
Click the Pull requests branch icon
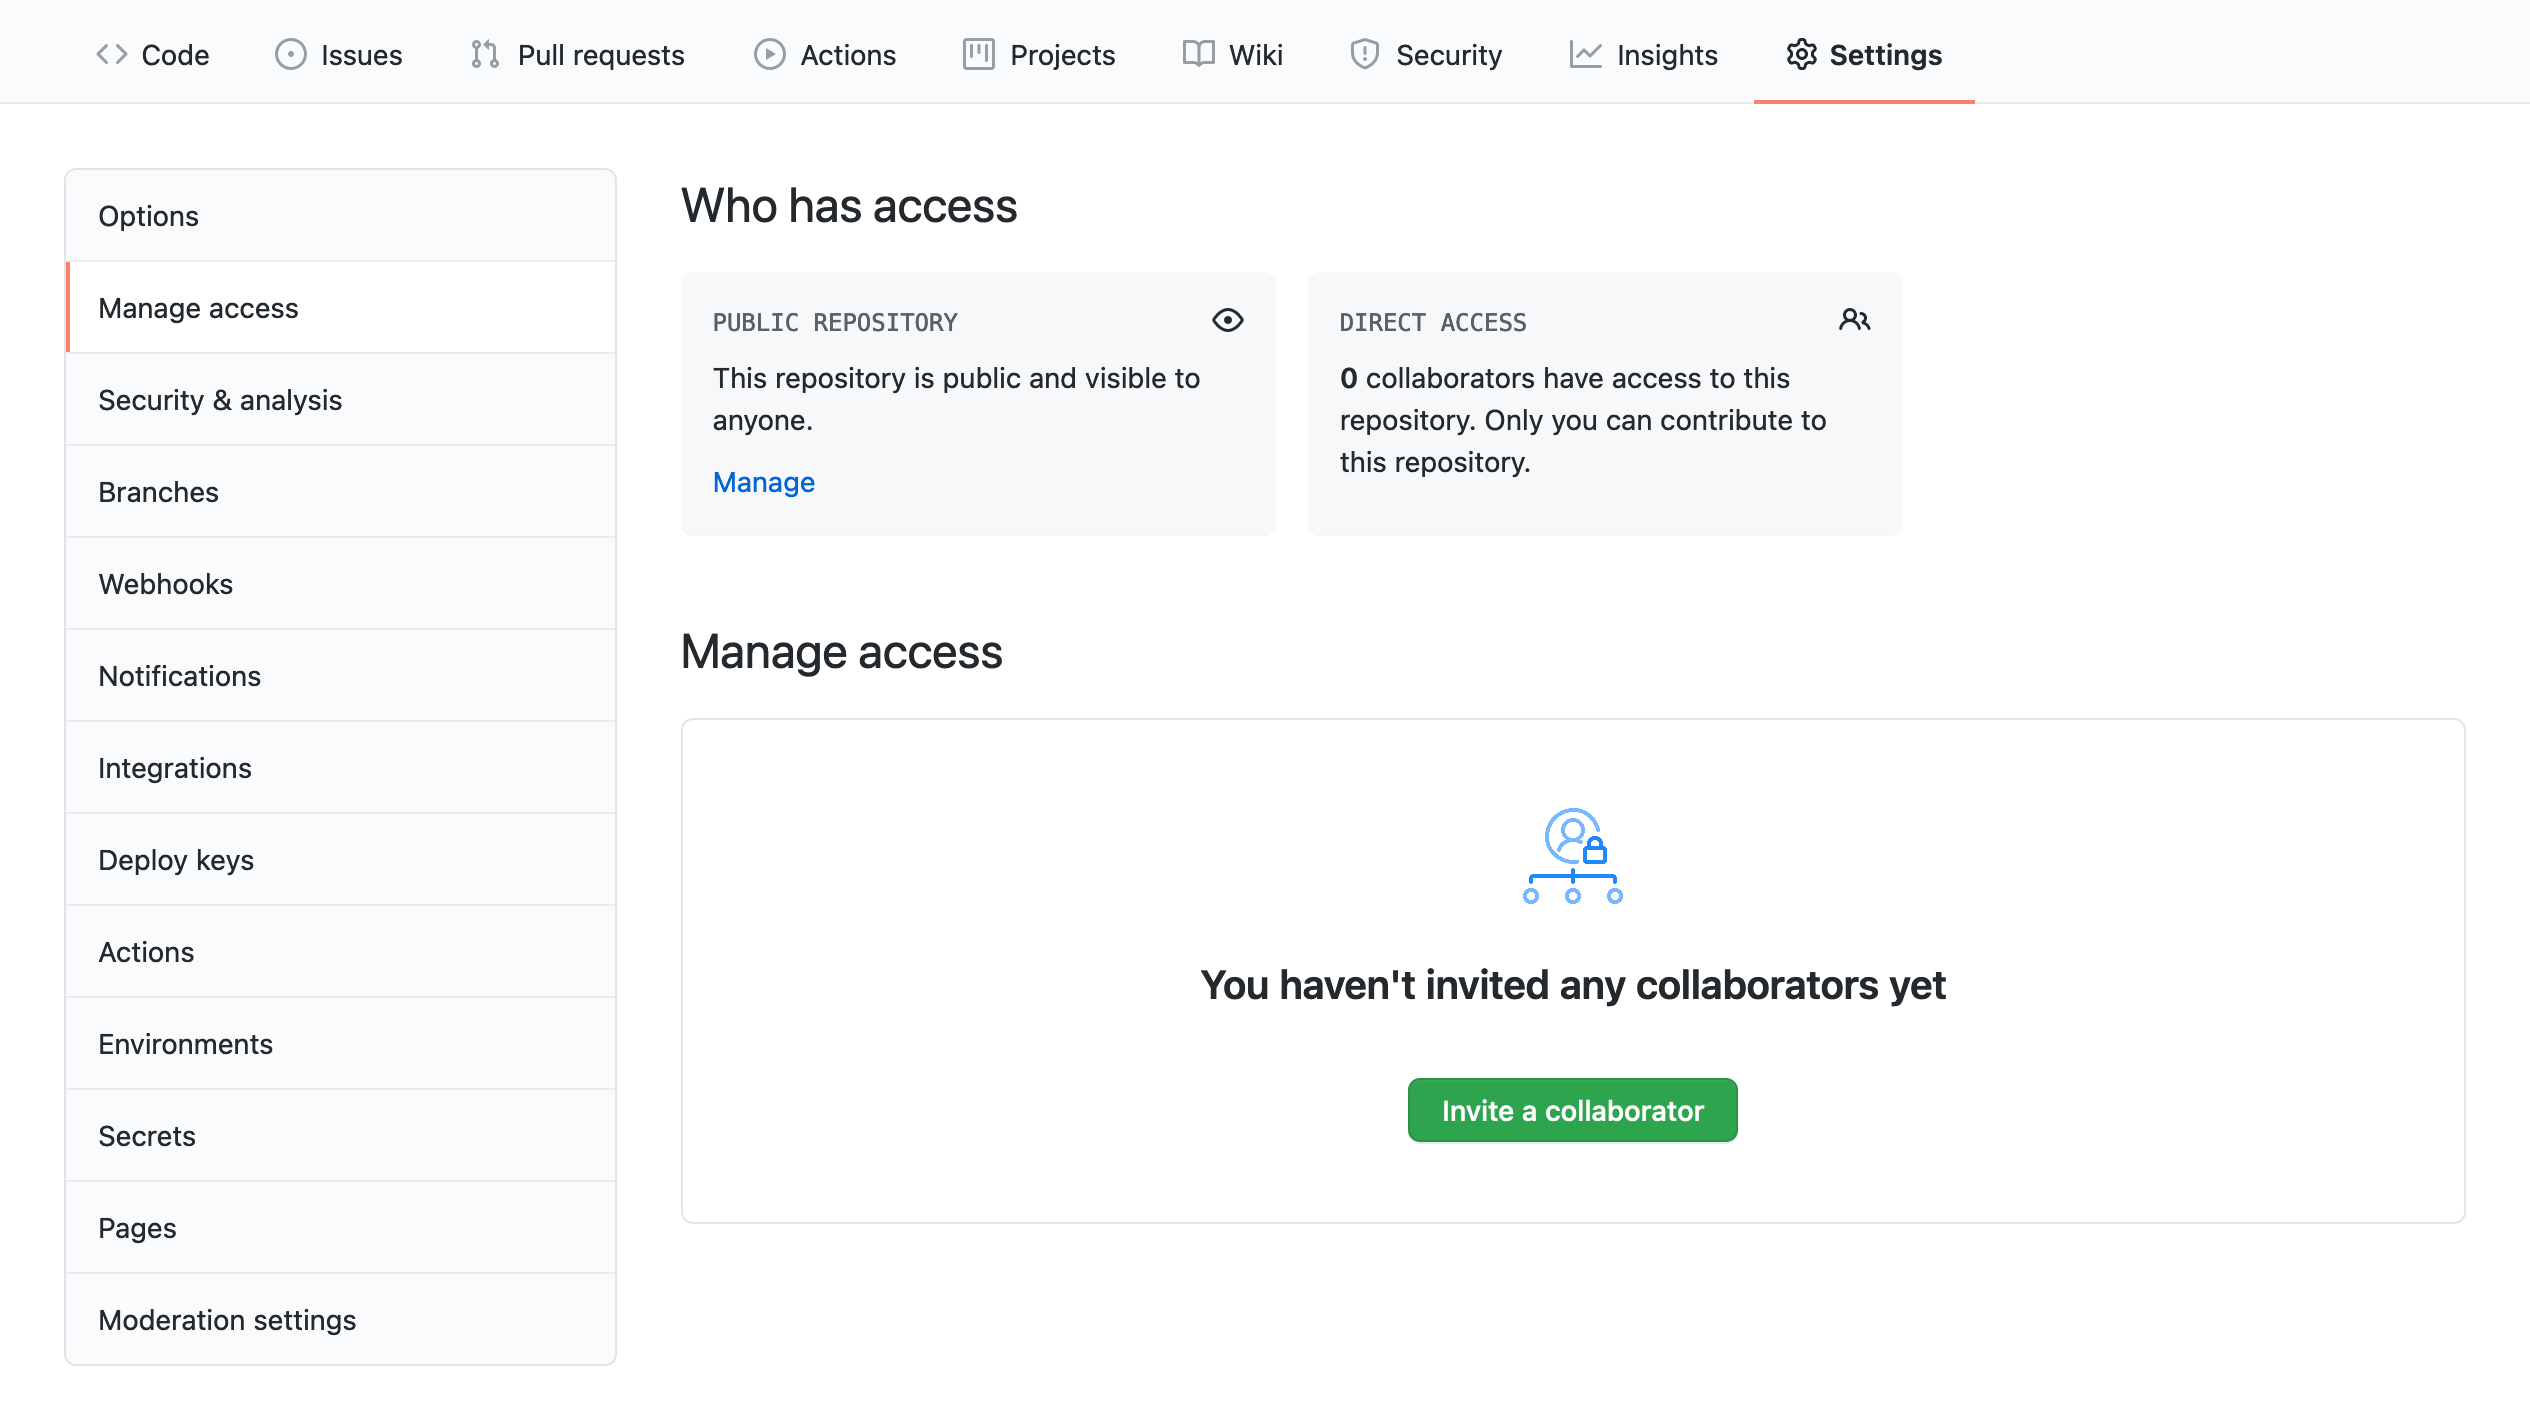click(485, 54)
